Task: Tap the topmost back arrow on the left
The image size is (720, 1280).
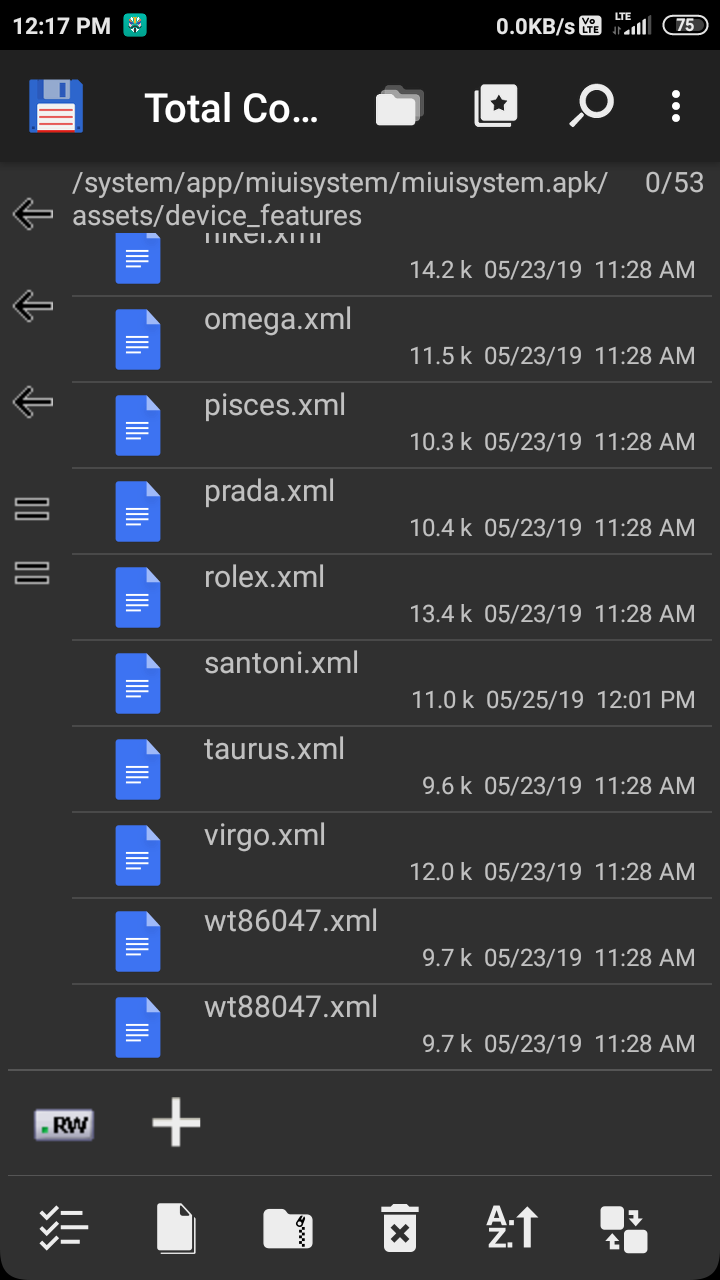Action: [33, 213]
